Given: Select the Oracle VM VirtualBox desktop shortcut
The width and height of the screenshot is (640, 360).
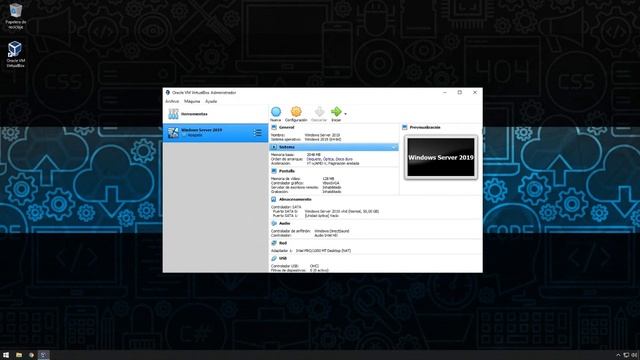Looking at the screenshot, I should (15, 54).
